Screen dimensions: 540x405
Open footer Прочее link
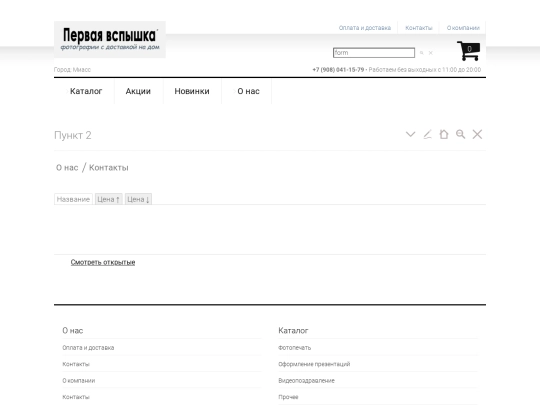pyautogui.click(x=288, y=397)
